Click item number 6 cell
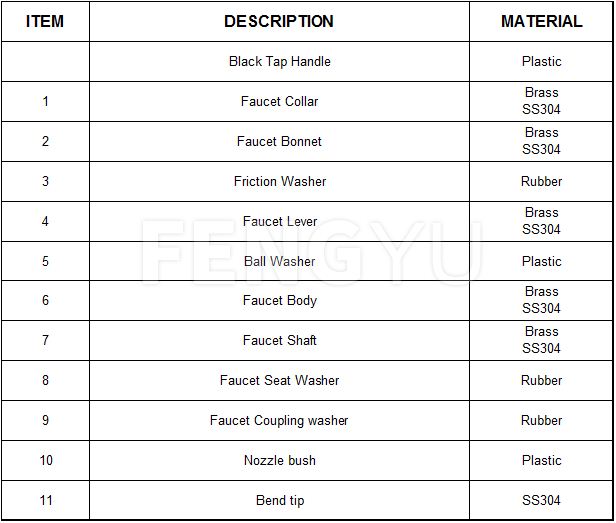The image size is (616, 523). (x=46, y=301)
